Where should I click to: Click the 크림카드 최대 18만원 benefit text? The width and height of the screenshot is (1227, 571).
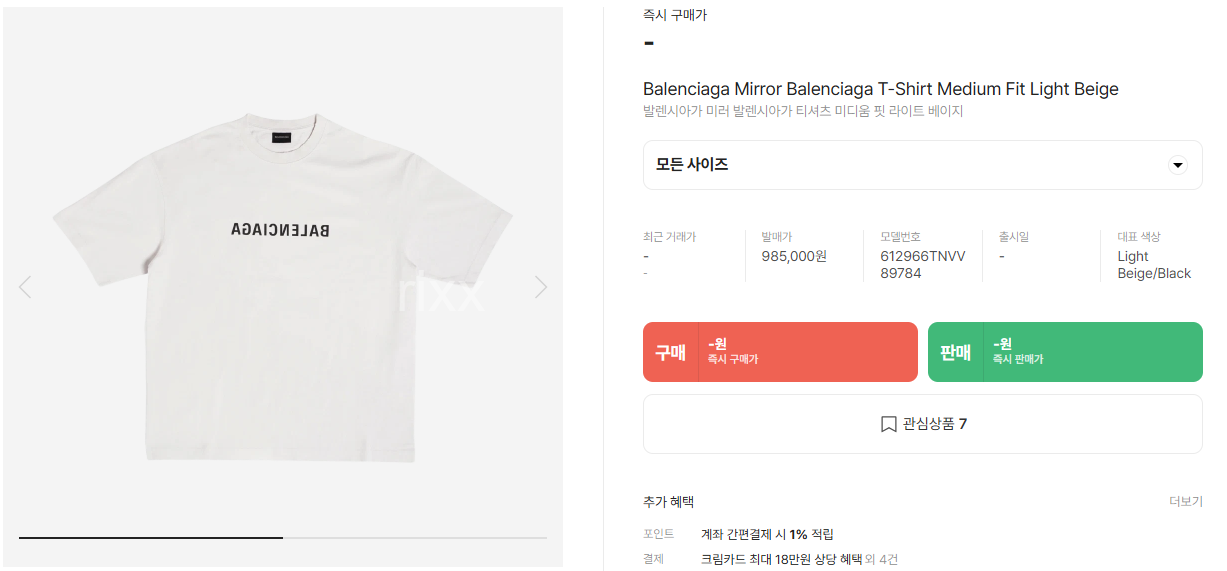coord(780,560)
